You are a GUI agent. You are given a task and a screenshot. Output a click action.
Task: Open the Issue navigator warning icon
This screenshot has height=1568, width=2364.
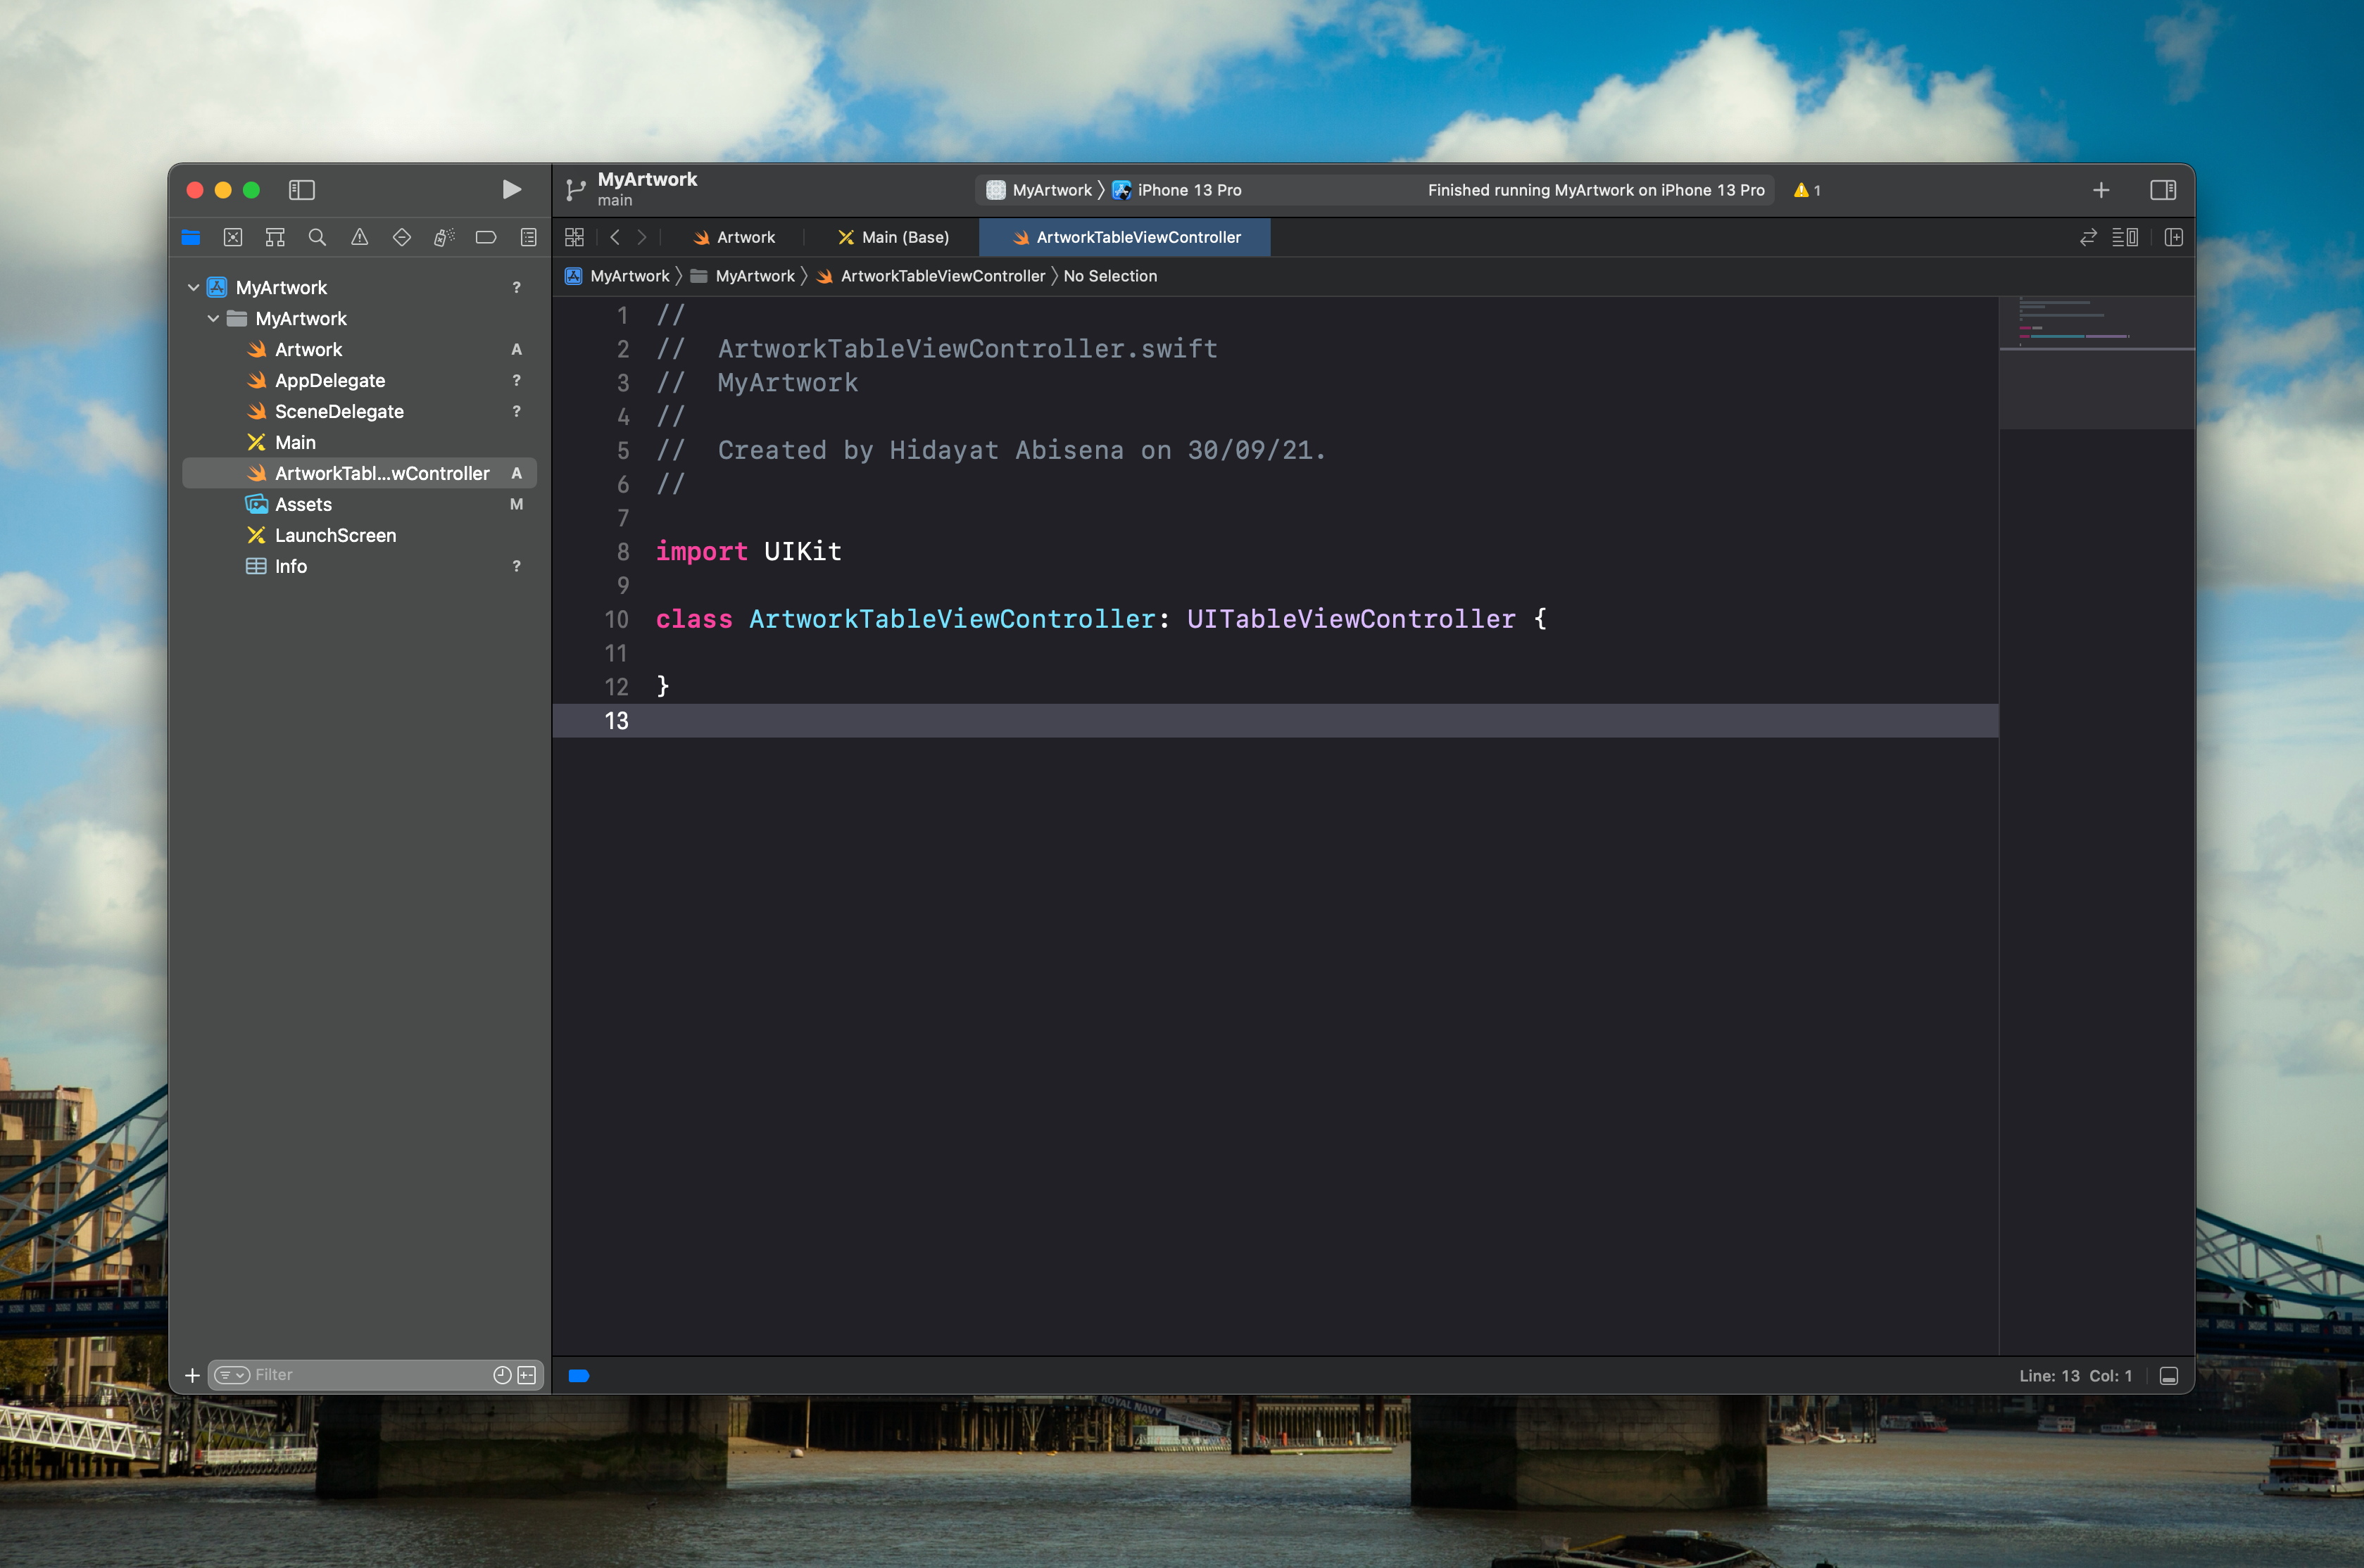click(359, 237)
